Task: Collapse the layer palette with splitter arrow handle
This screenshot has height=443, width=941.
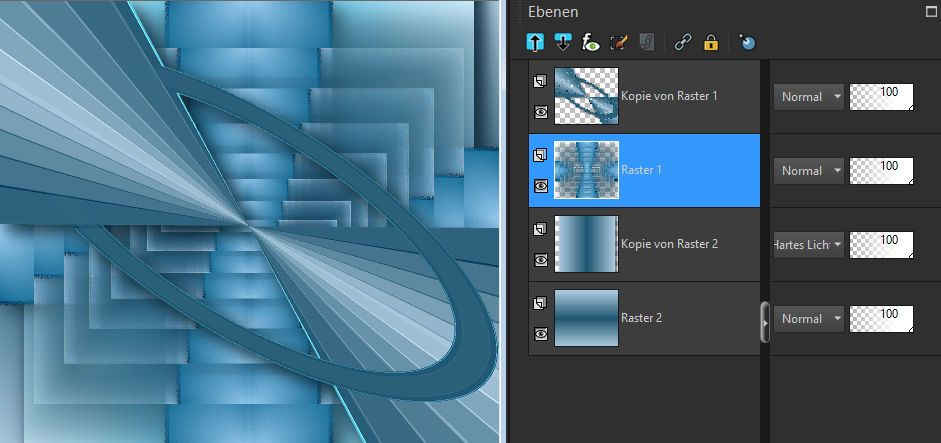Action: (765, 322)
